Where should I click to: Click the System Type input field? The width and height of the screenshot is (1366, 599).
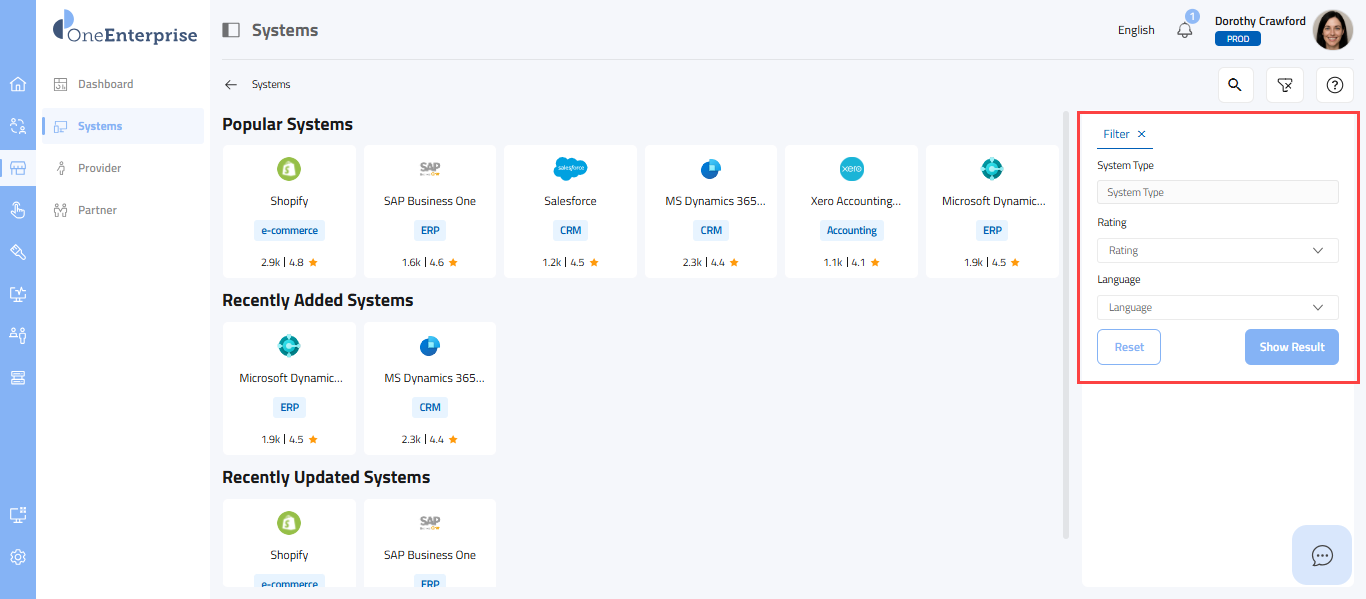tap(1217, 192)
